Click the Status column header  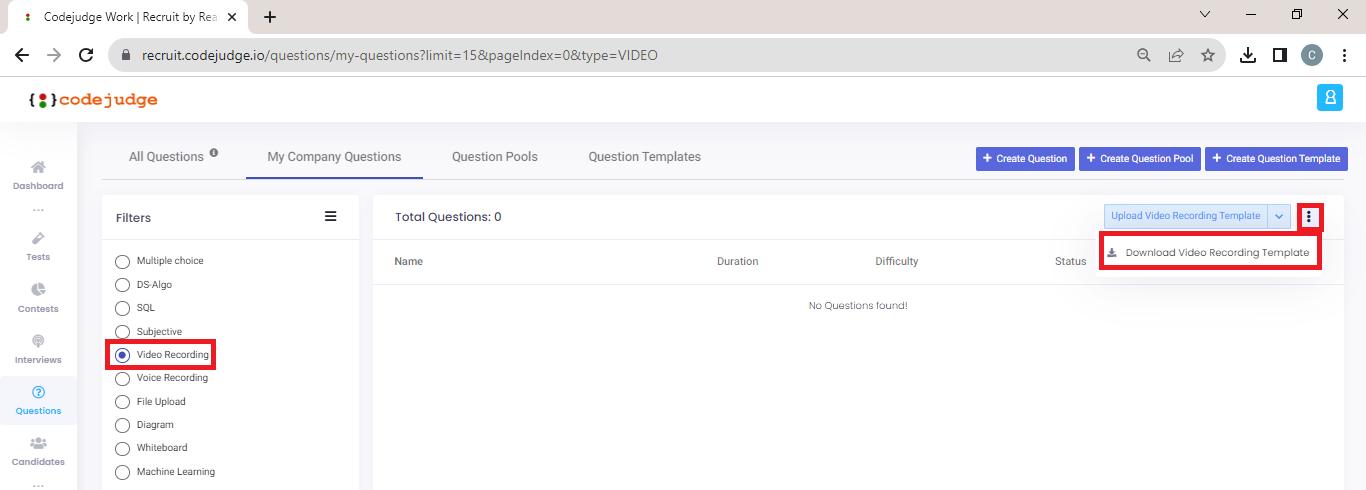coord(1070,261)
